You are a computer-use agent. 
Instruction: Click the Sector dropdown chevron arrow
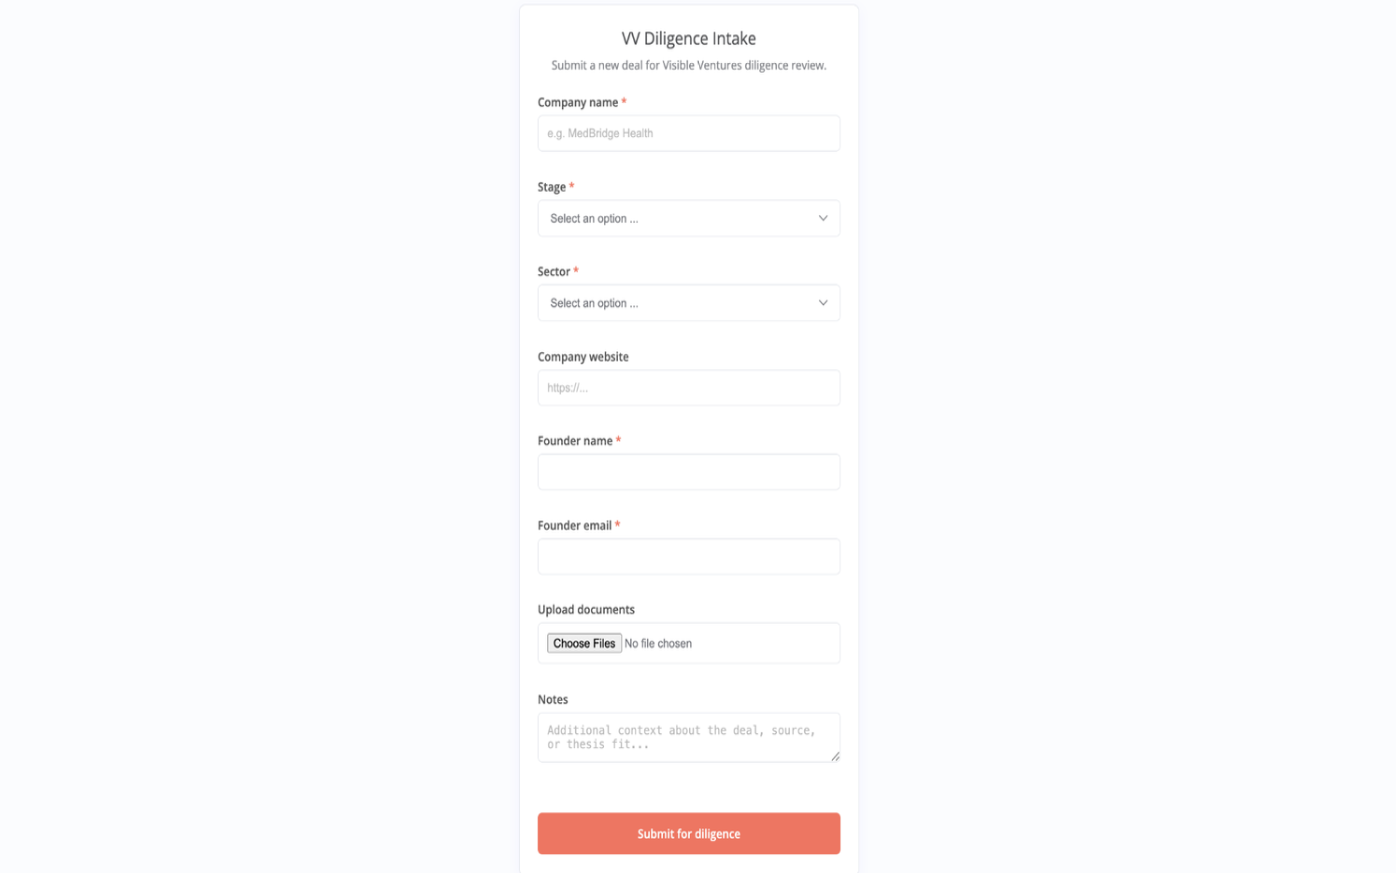823,303
